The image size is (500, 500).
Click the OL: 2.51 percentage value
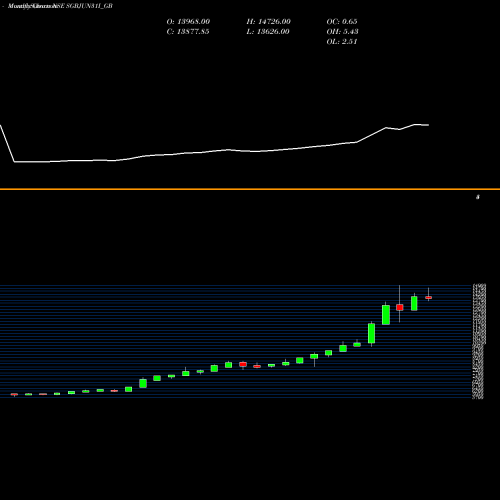pos(342,42)
